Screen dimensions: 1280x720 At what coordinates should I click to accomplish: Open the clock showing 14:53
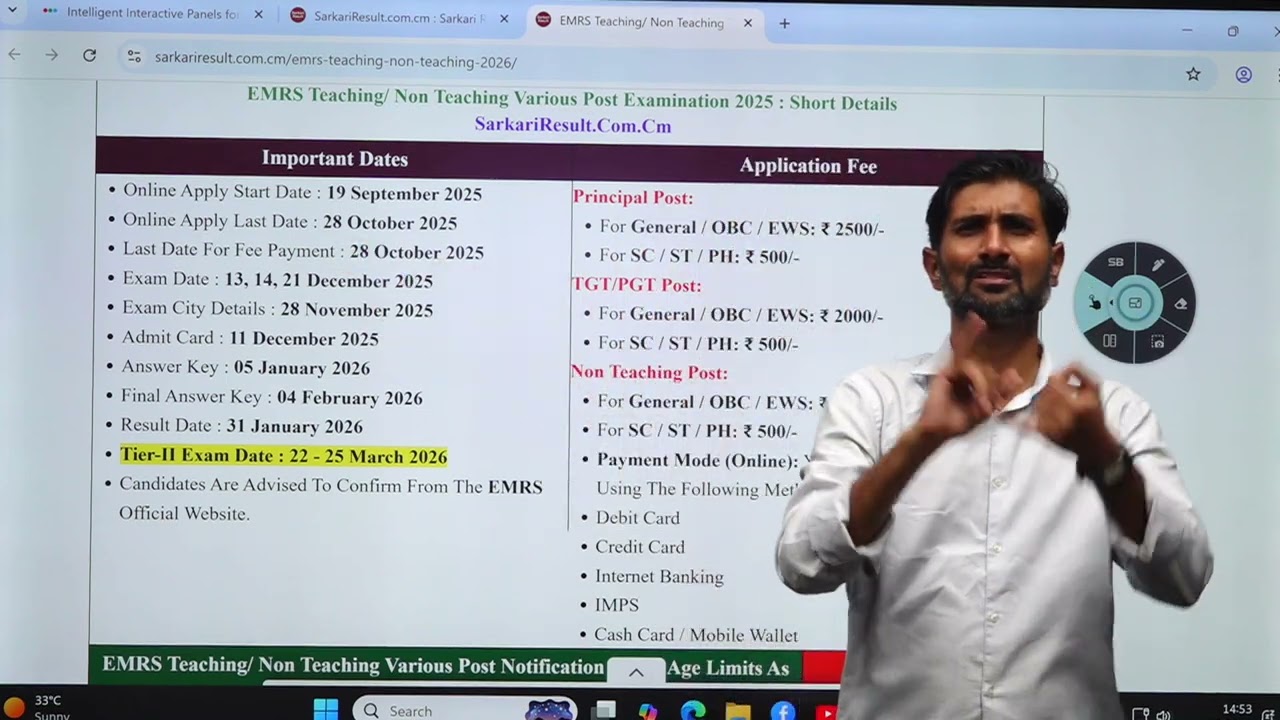[1237, 710]
